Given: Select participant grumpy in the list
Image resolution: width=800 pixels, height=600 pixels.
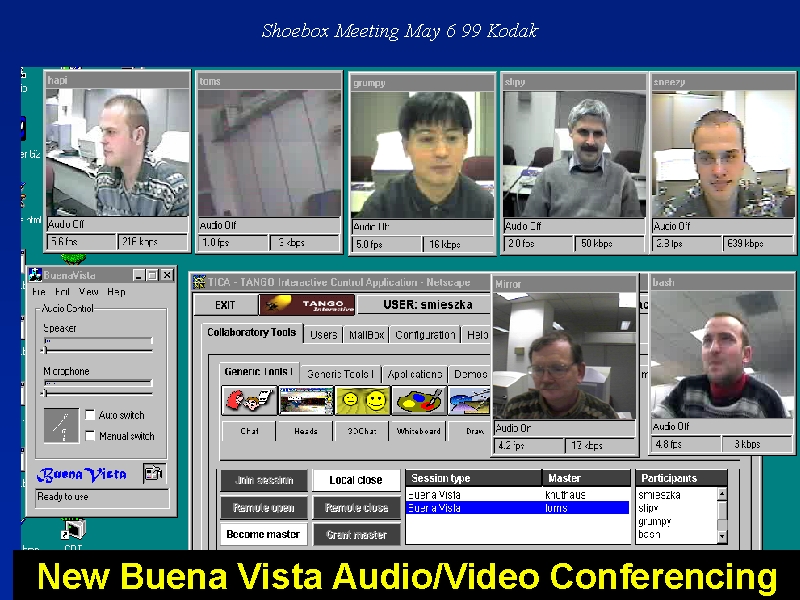Looking at the screenshot, I should [655, 521].
